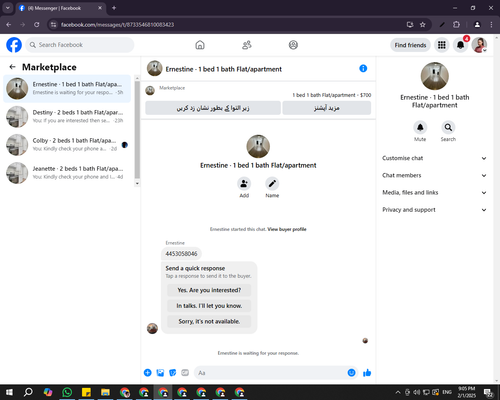Open the Jeanette 2 beds conversation
500x400 pixels.
tap(67, 173)
